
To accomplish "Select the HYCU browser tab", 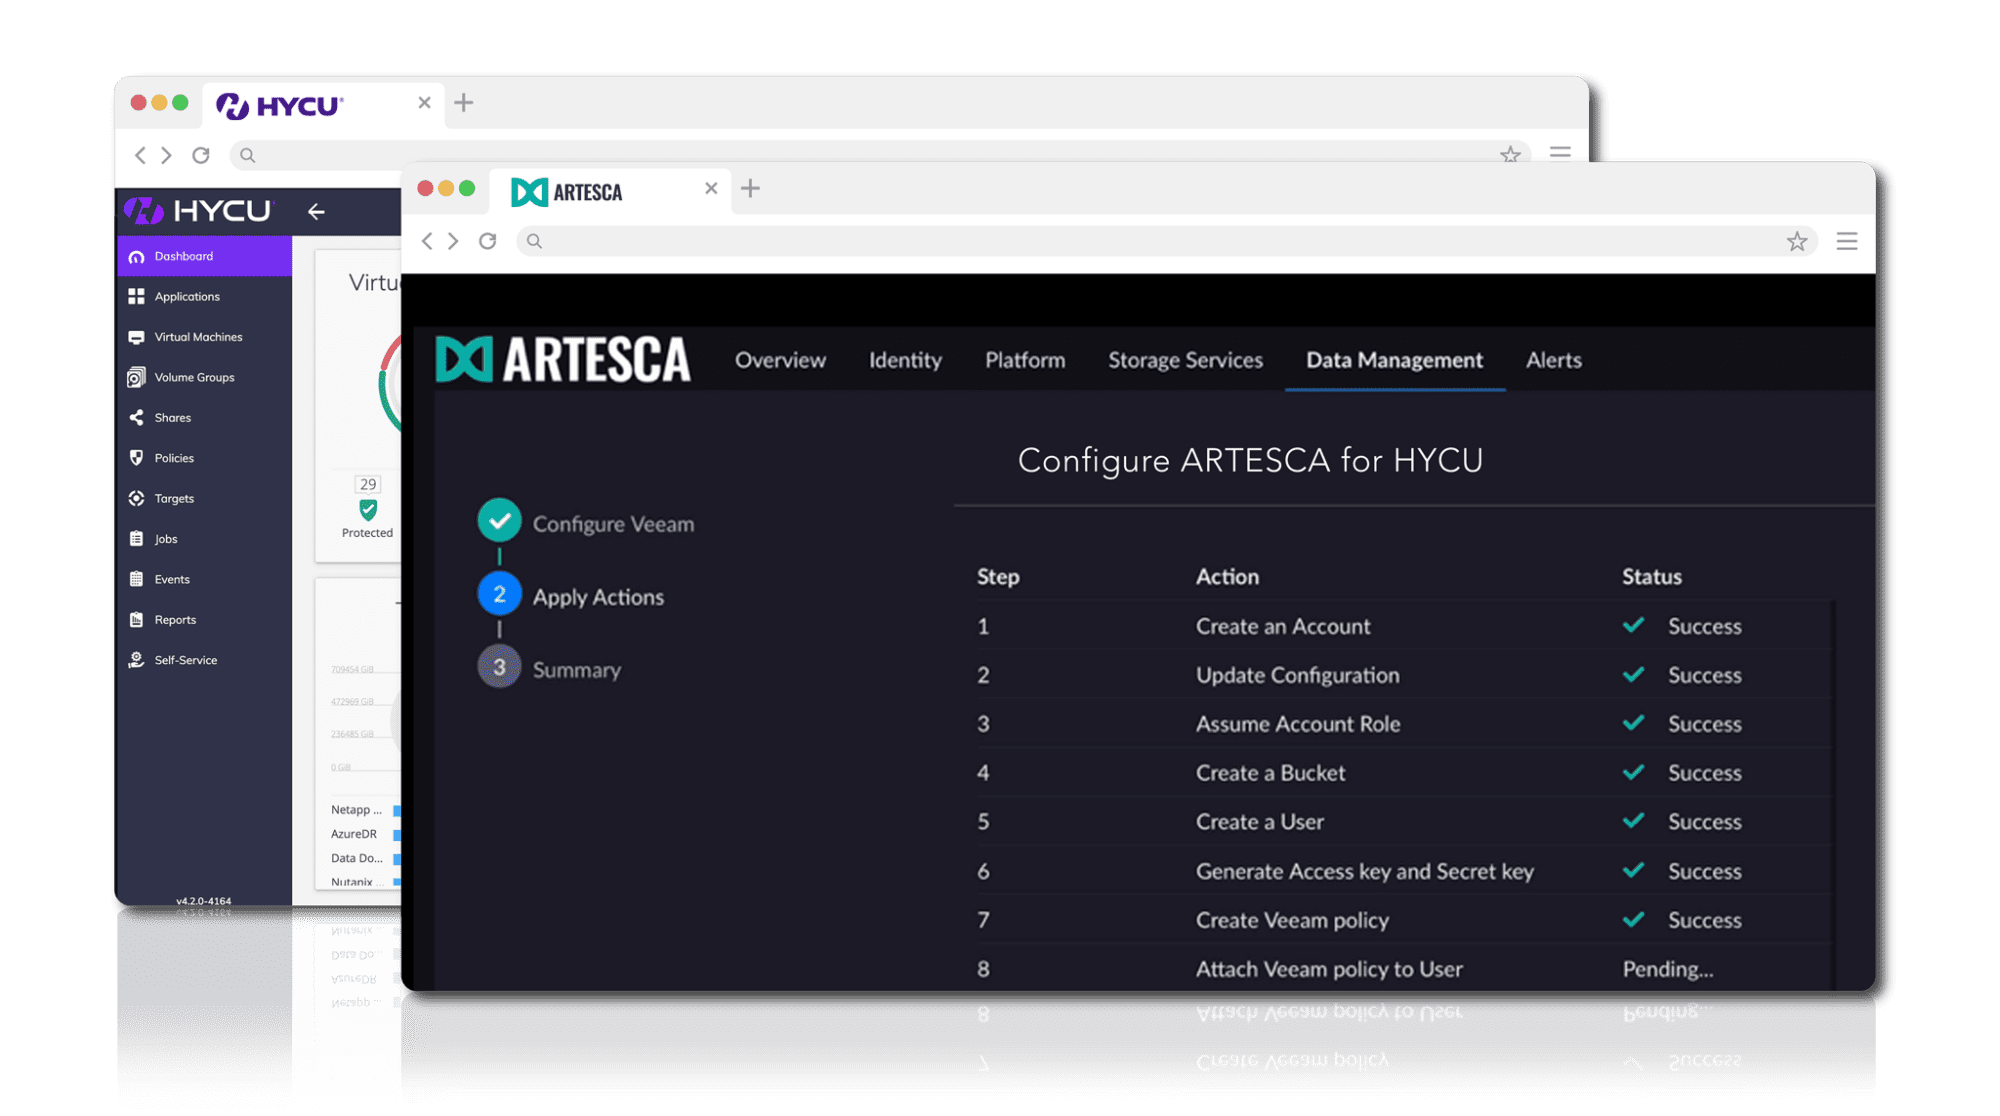I will click(x=323, y=105).
